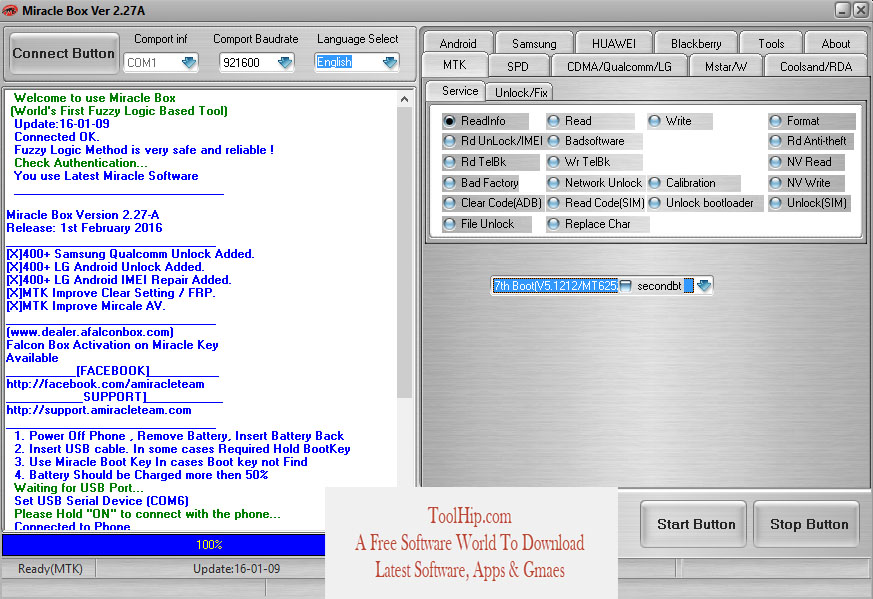
Task: Select the MTK tab
Action: click(x=455, y=65)
